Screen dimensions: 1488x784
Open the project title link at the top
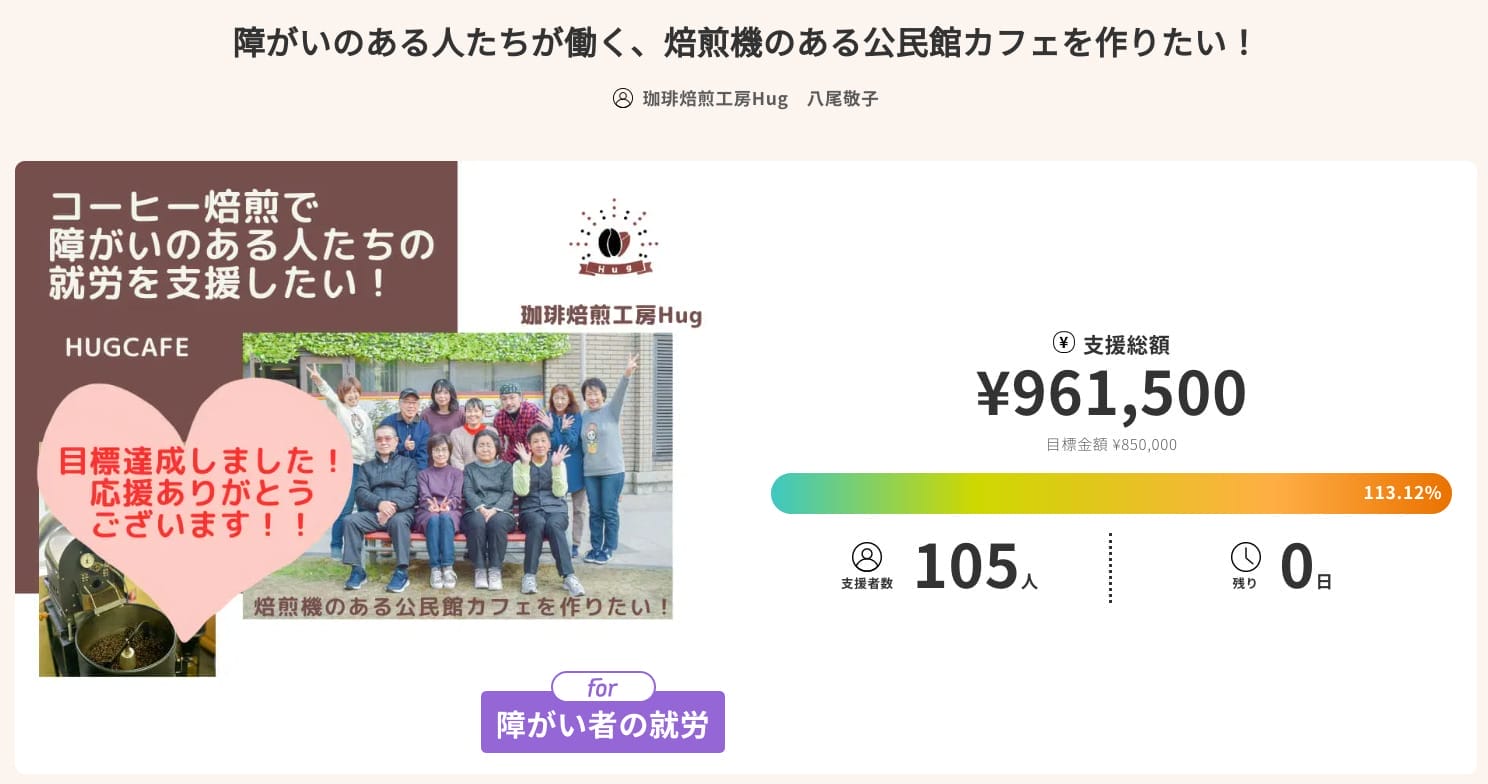pyautogui.click(x=744, y=42)
